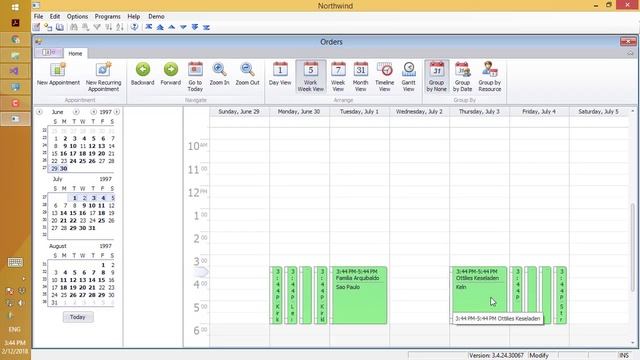Click the Wednesday, July 2 column header
This screenshot has height=360, width=640.
419,112
